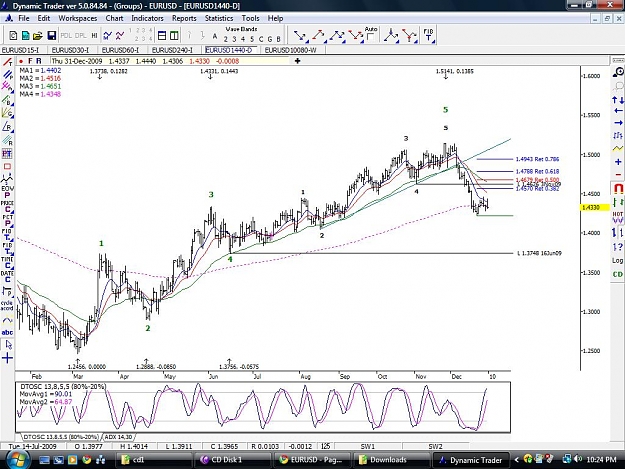Open the cd1 taskbar window
625x469 pixels.
click(152, 460)
